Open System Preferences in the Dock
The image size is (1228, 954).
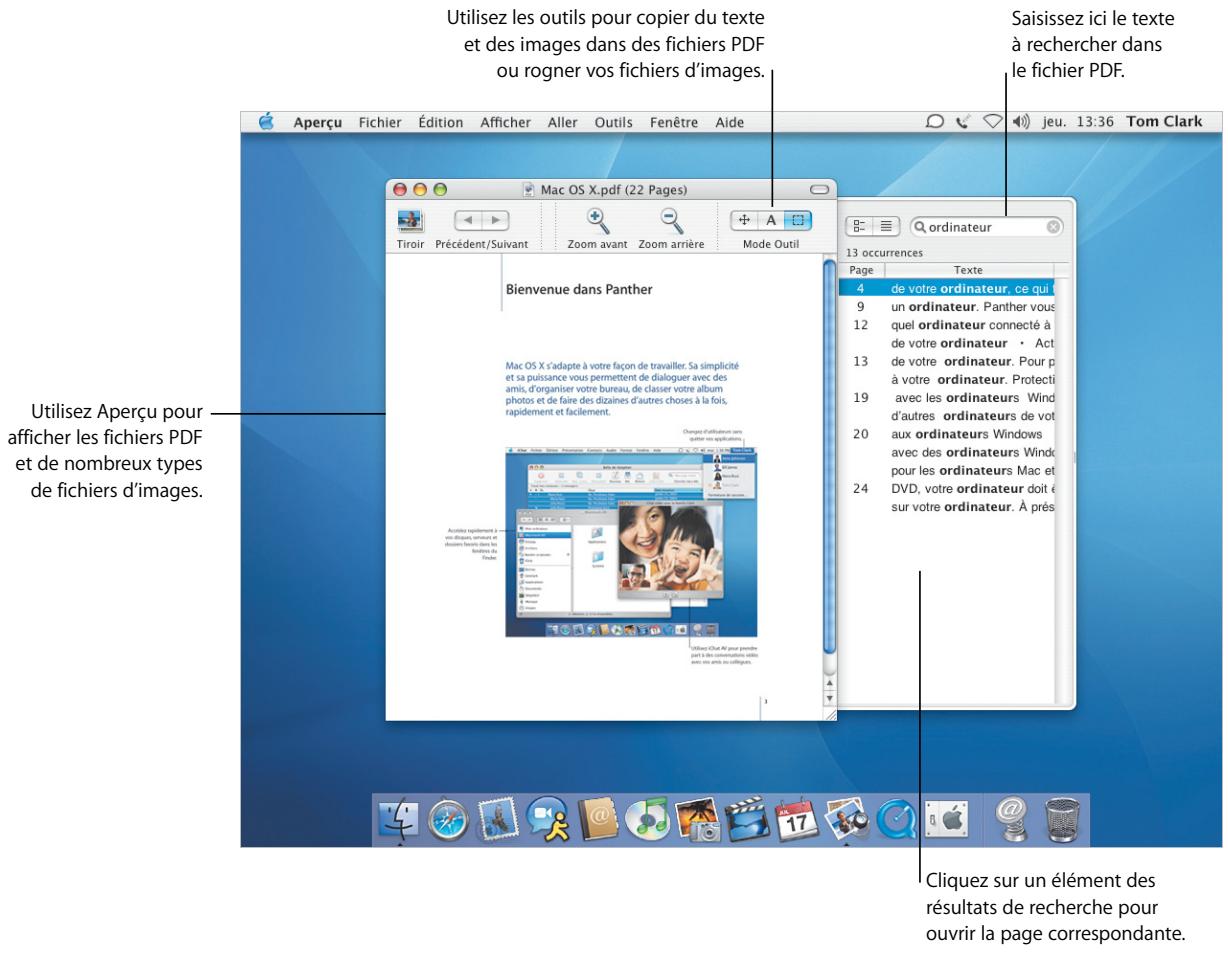point(945,820)
